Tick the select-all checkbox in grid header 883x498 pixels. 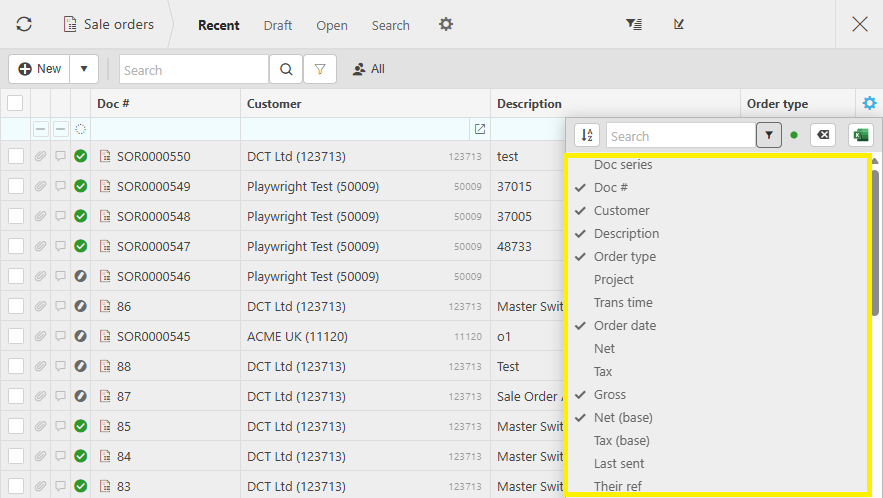[15, 103]
